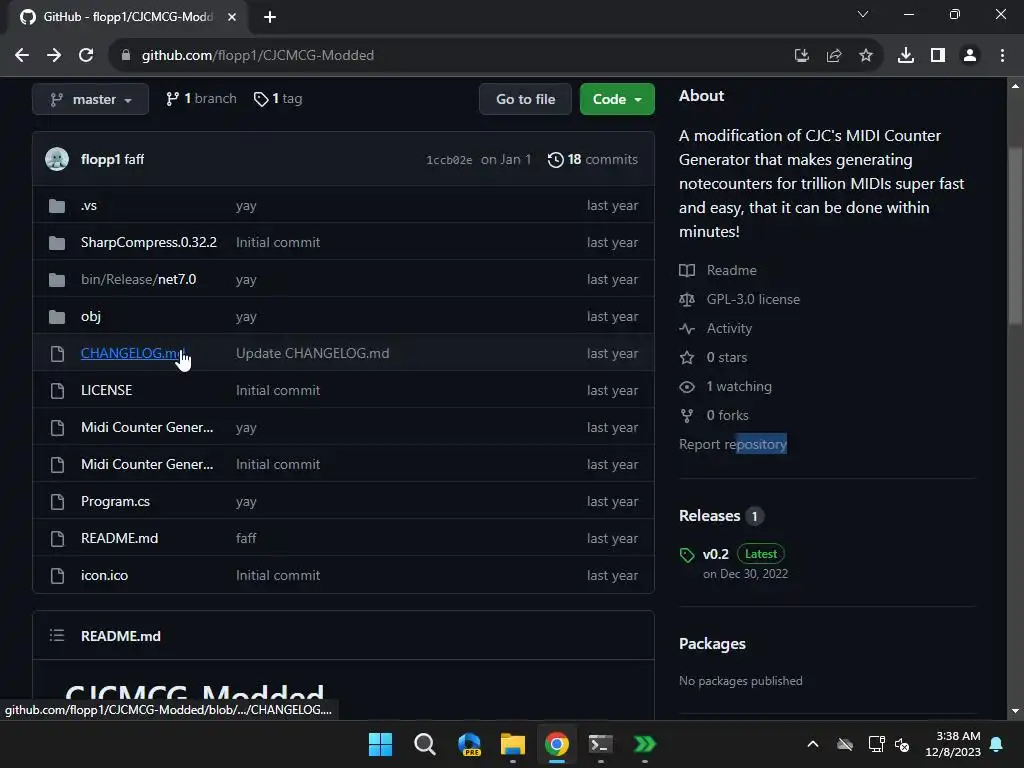This screenshot has height=768, width=1024.
Task: Click the file icon beside Program.cs
Action: click(x=57, y=502)
